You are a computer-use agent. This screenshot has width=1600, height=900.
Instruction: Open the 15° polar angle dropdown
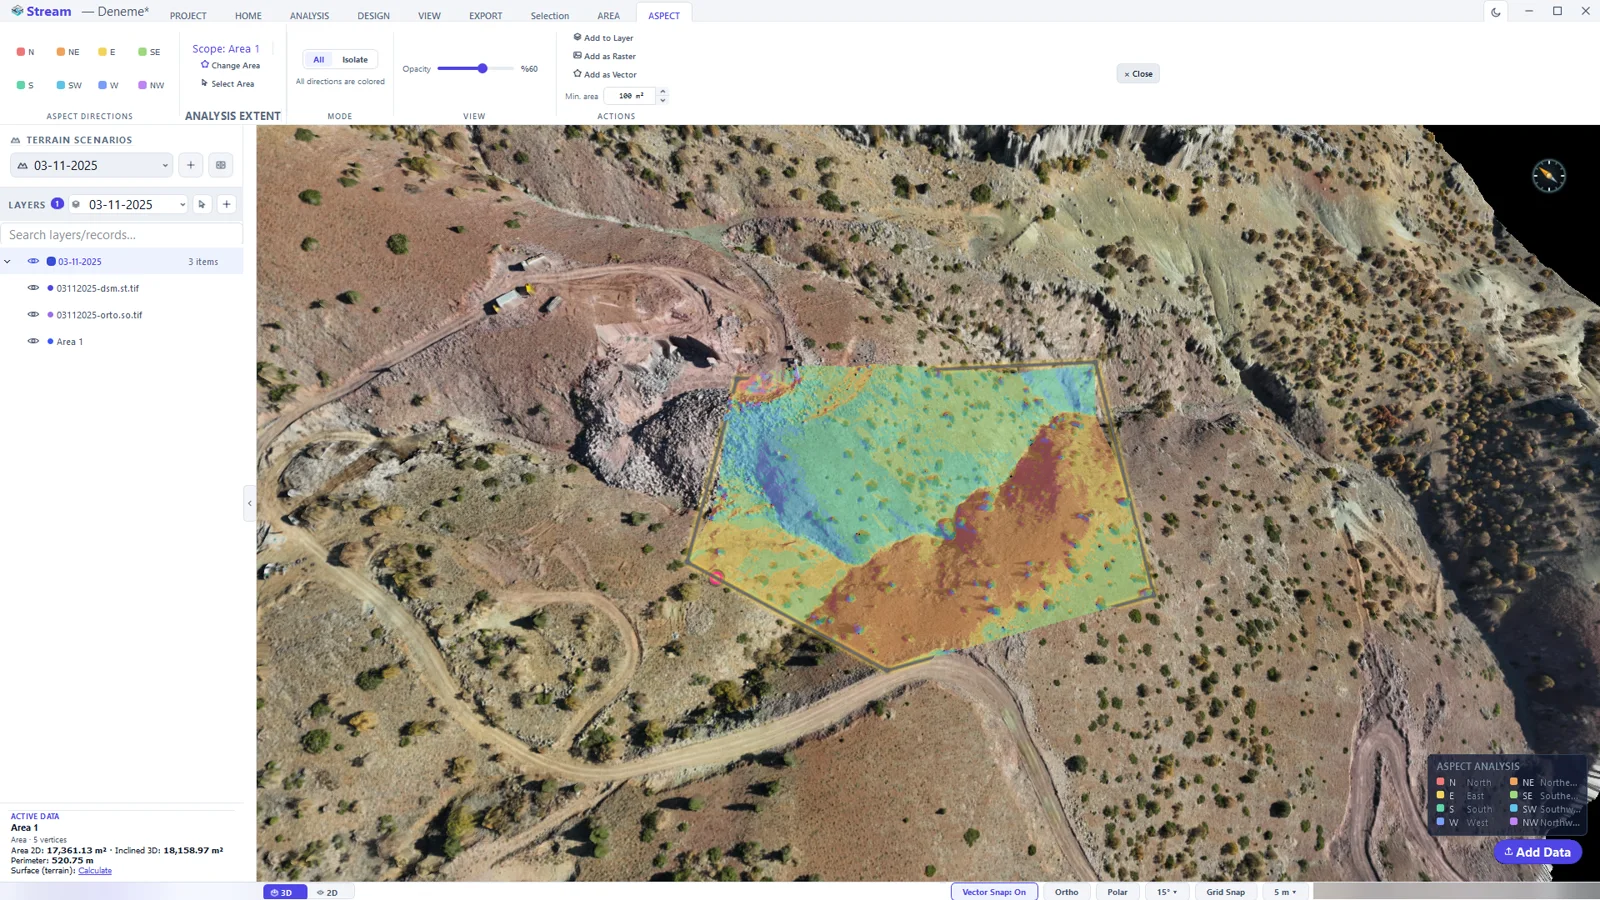tap(1167, 892)
